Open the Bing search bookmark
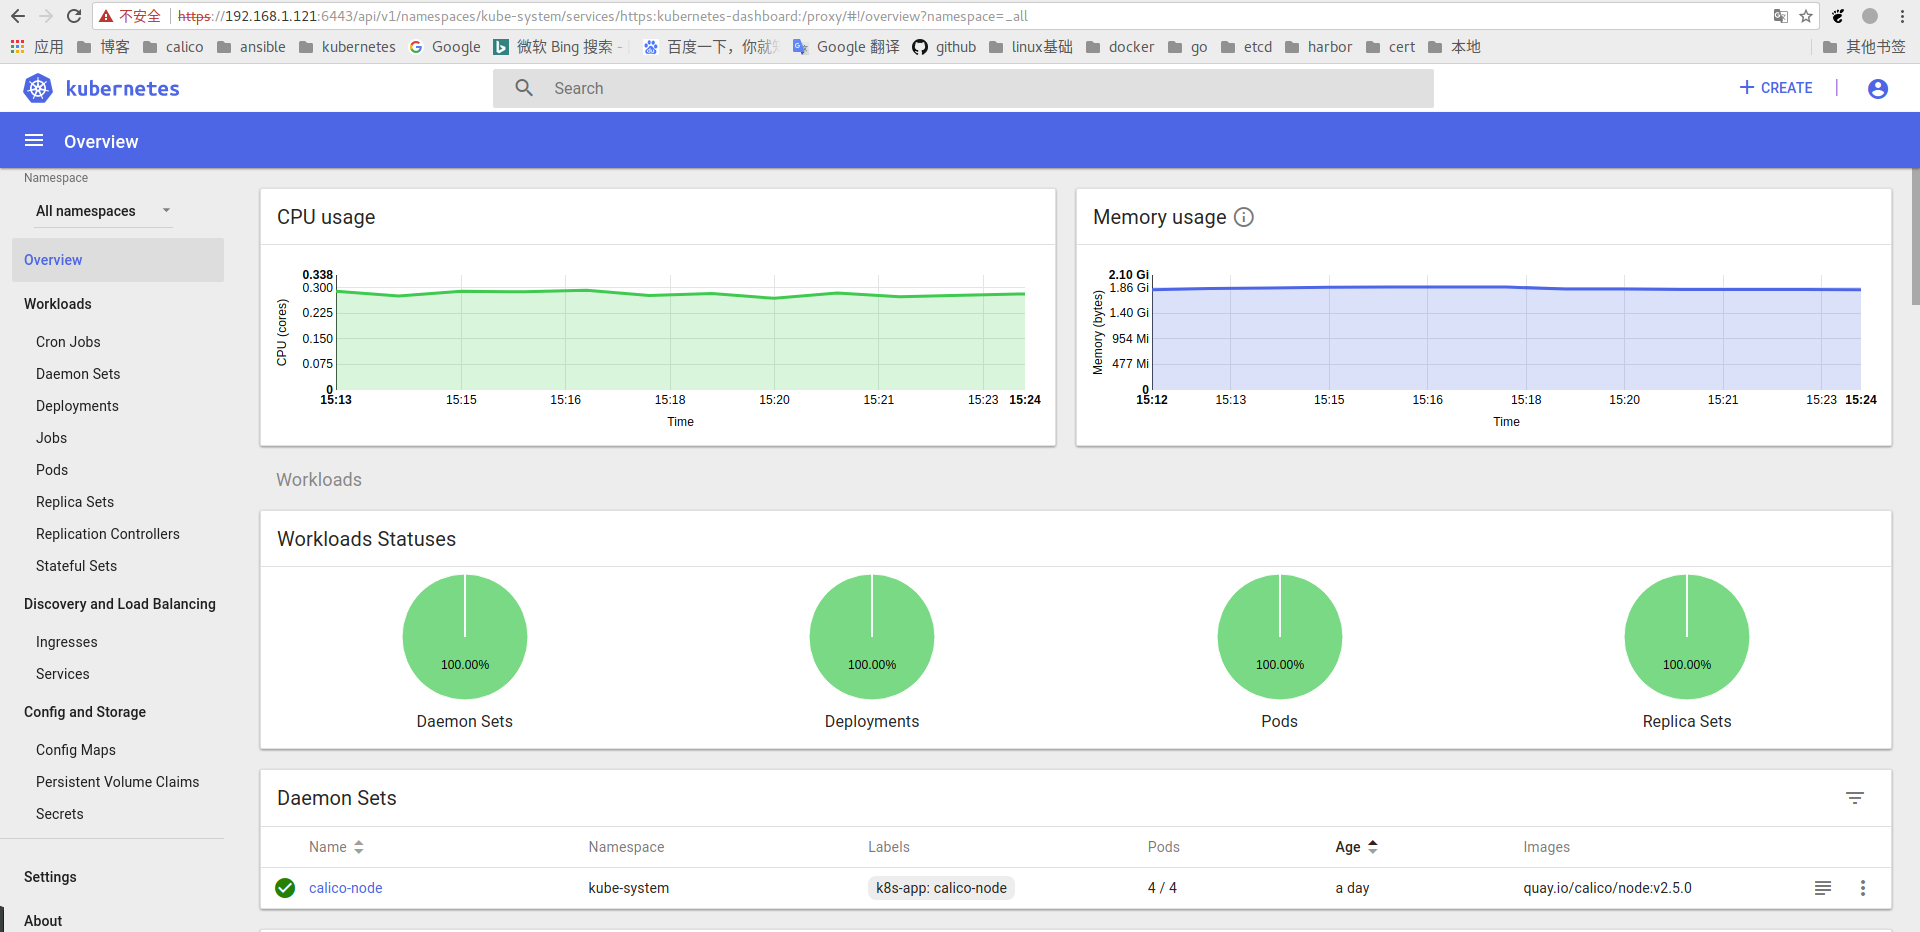 556,47
